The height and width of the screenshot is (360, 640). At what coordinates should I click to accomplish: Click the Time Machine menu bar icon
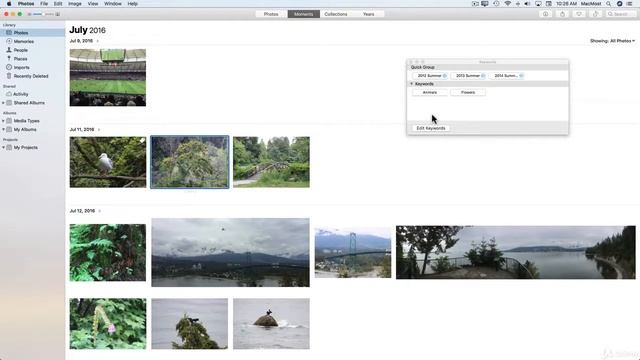(x=496, y=4)
